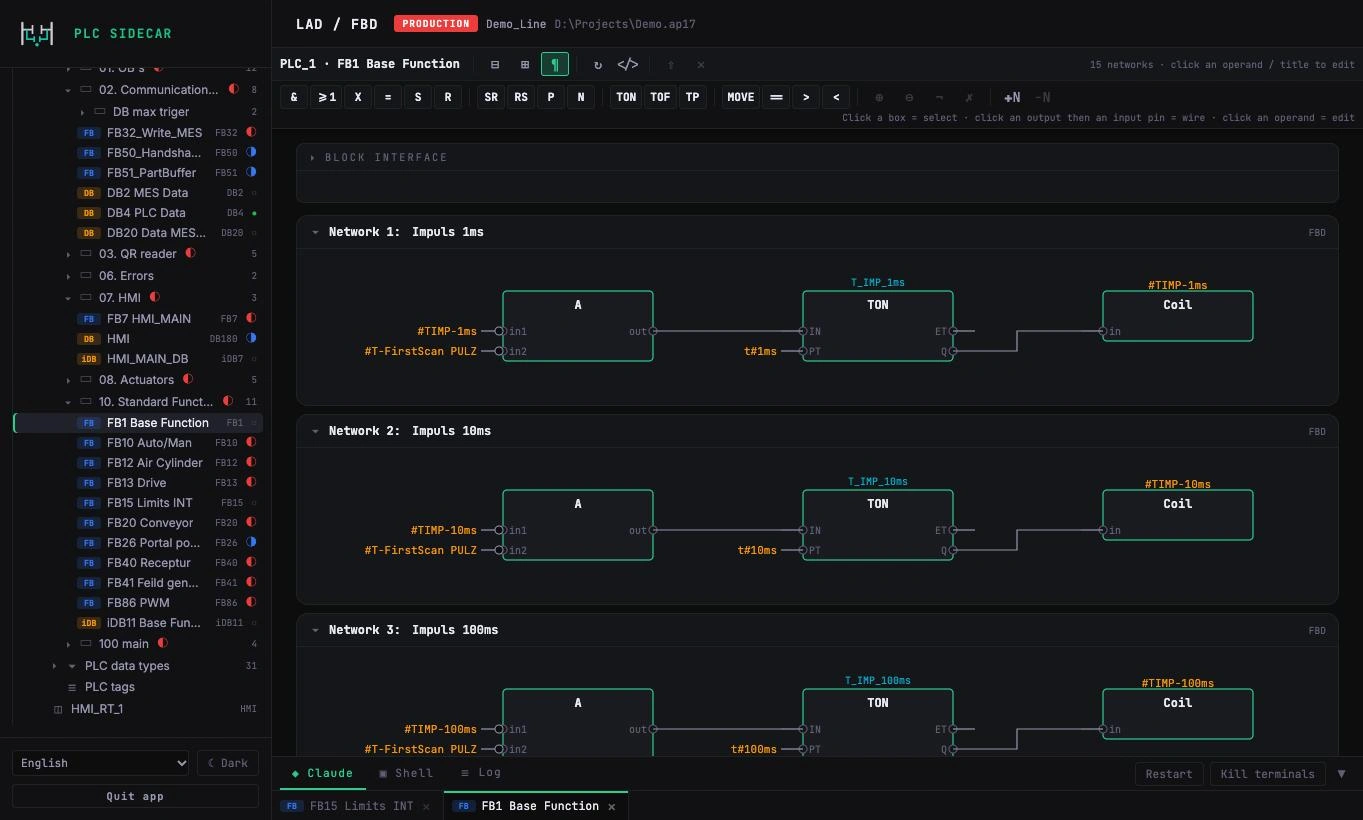Image resolution: width=1363 pixels, height=820 pixels.
Task: Insert an AND (&) gate
Action: tap(293, 97)
